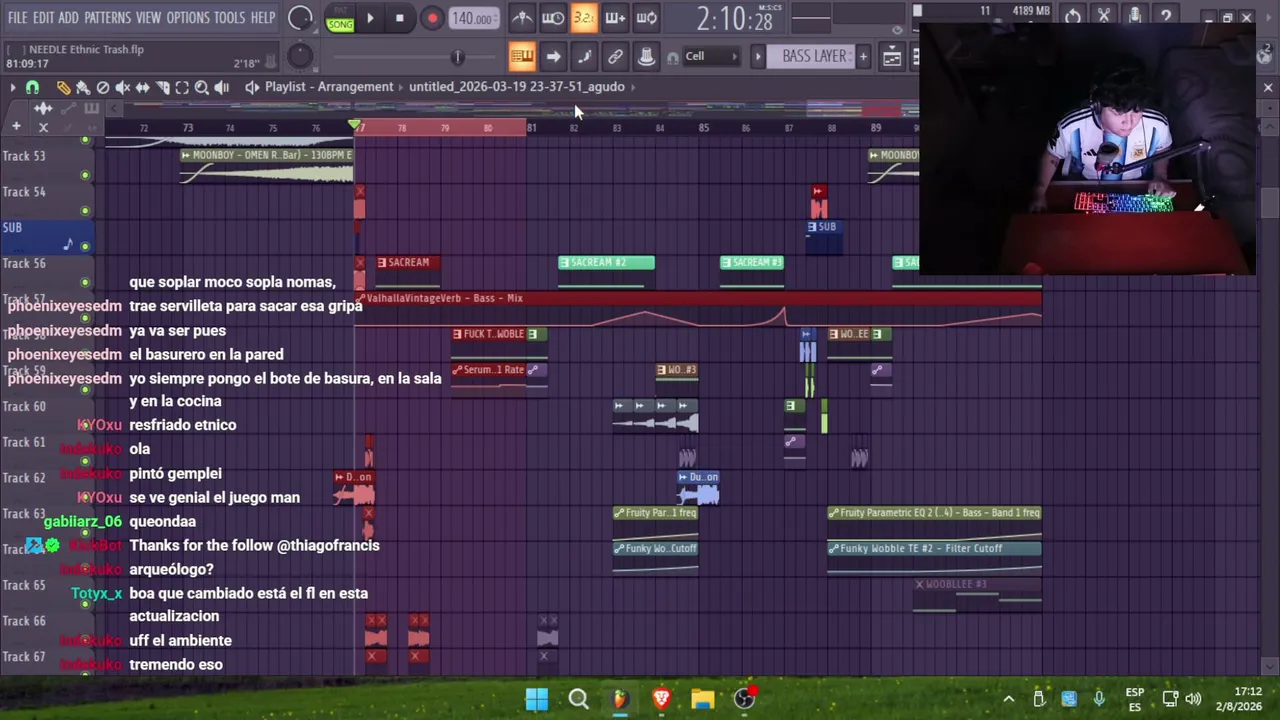
Task: Click the untitled_2026-03-19 clip name breadcrumb
Action: tap(516, 87)
